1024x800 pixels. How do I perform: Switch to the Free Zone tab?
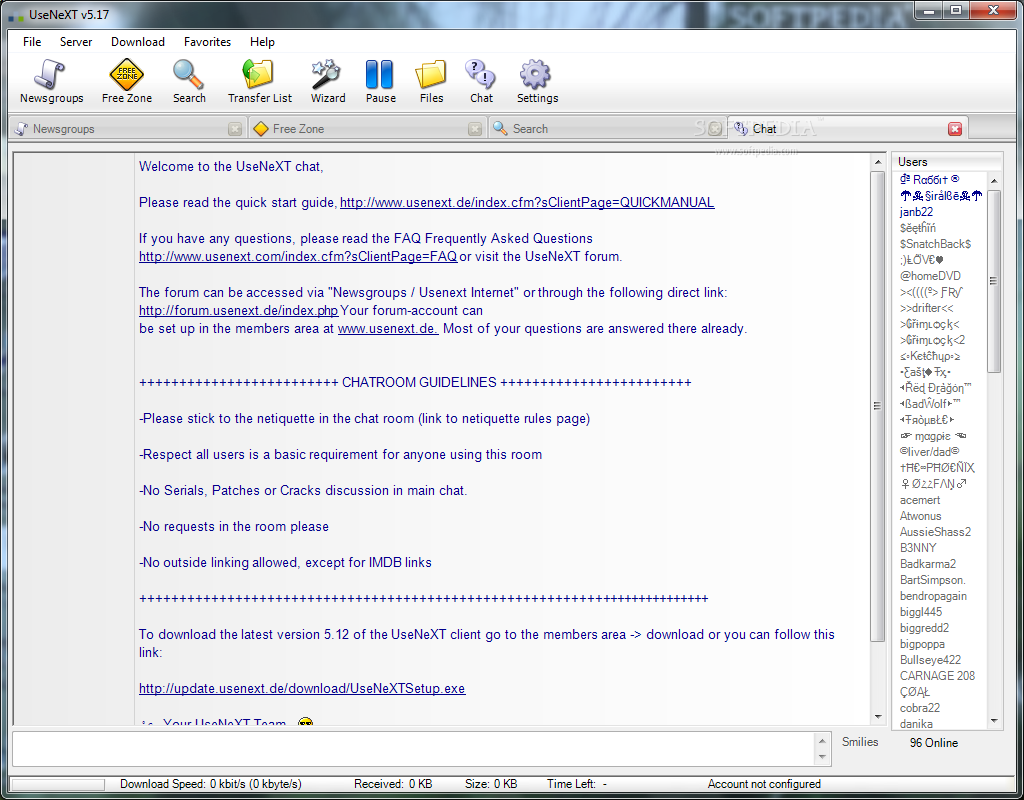pyautogui.click(x=368, y=129)
